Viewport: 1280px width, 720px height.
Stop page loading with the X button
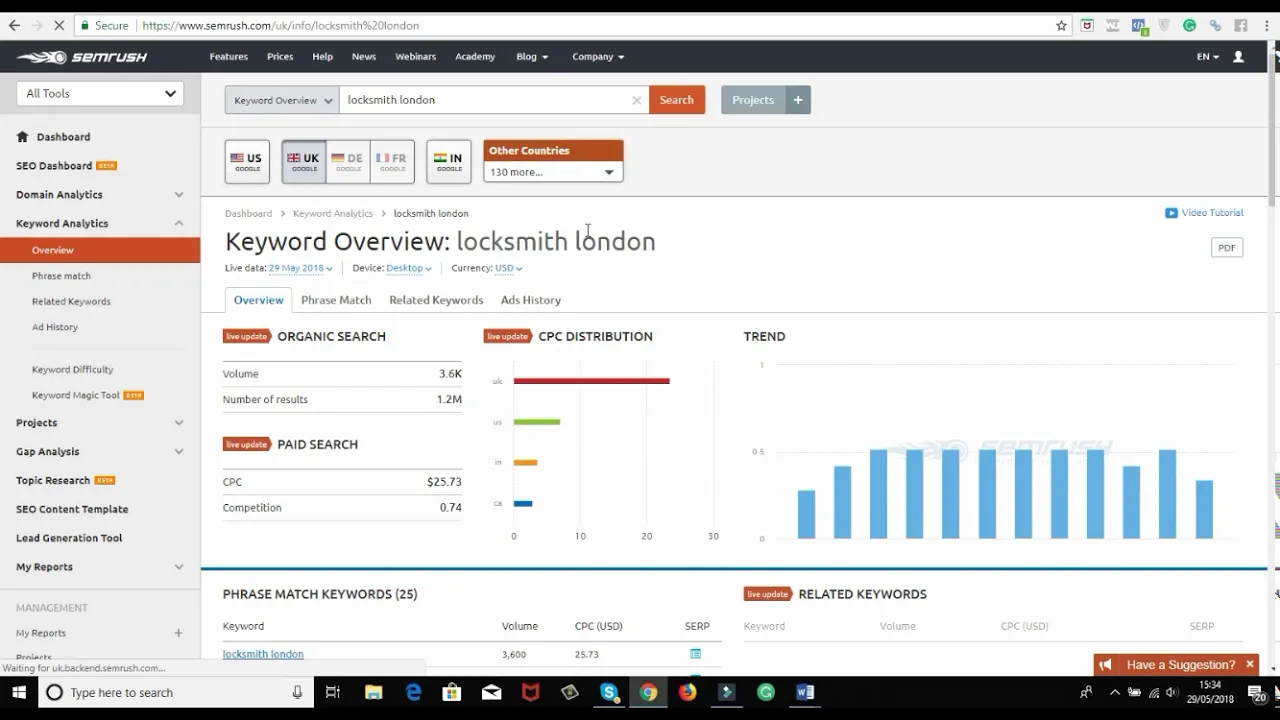click(59, 25)
